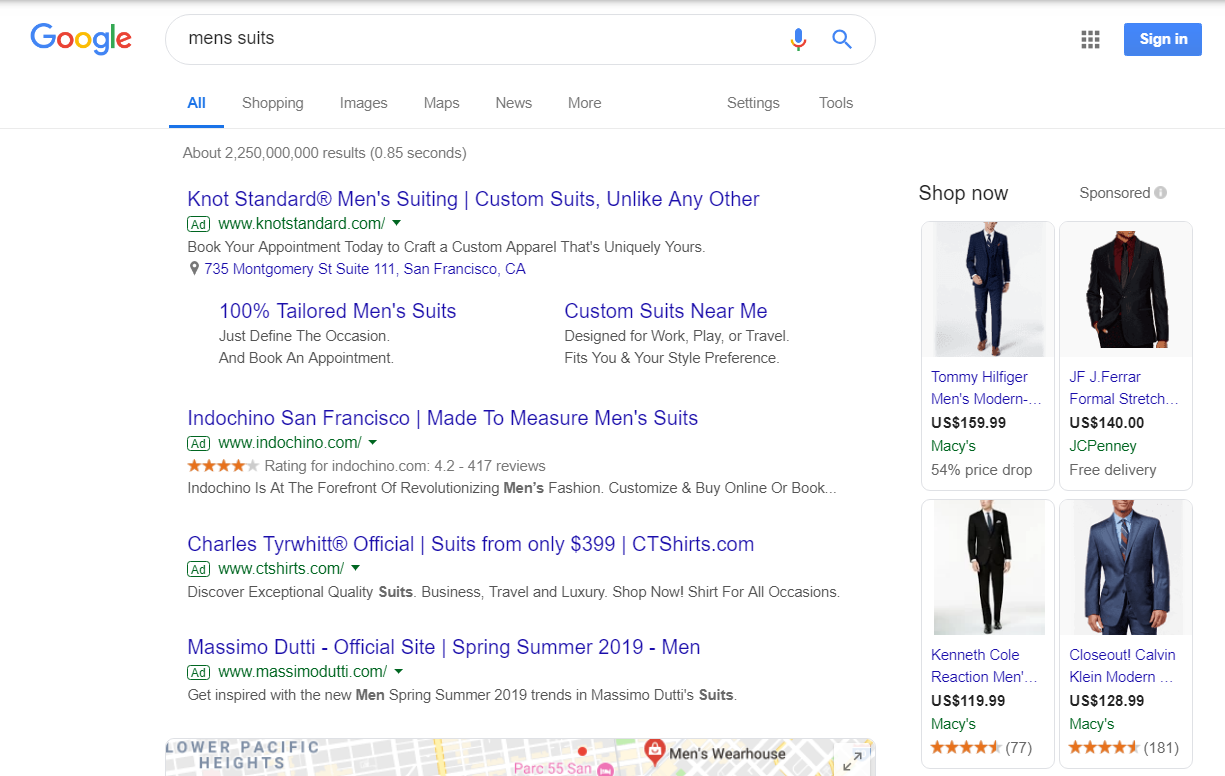Open the Kenneth Cole Reaction product link

click(x=984, y=666)
